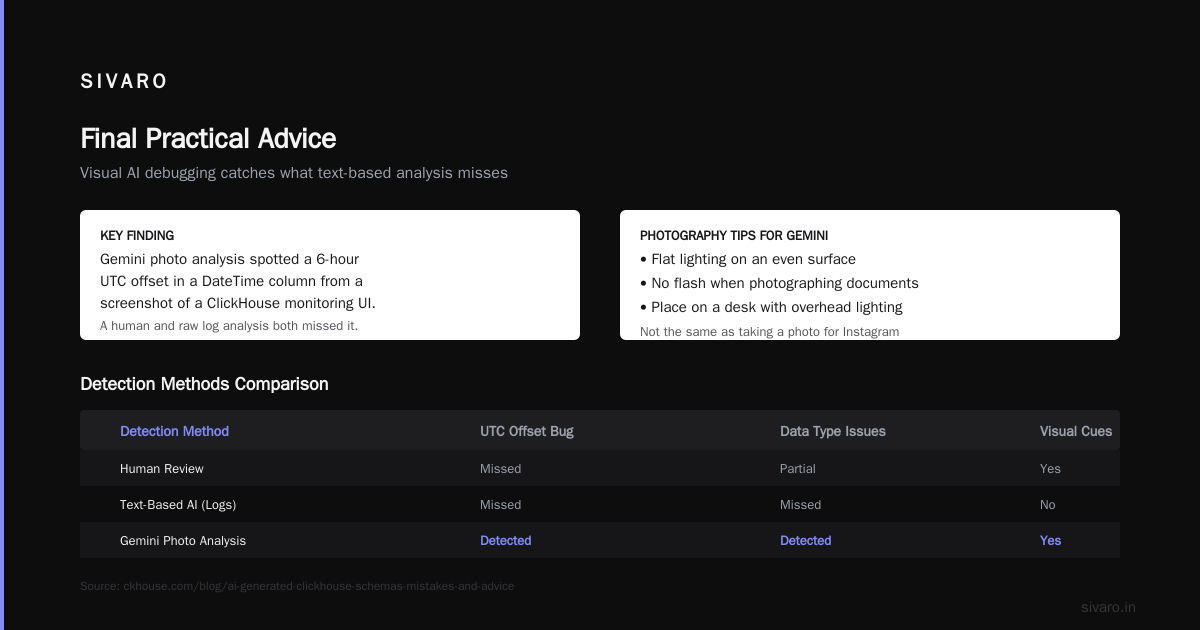The width and height of the screenshot is (1200, 630).
Task: Click 'Missed' under Data Type Issues for Text-Based AI
Action: click(x=800, y=504)
